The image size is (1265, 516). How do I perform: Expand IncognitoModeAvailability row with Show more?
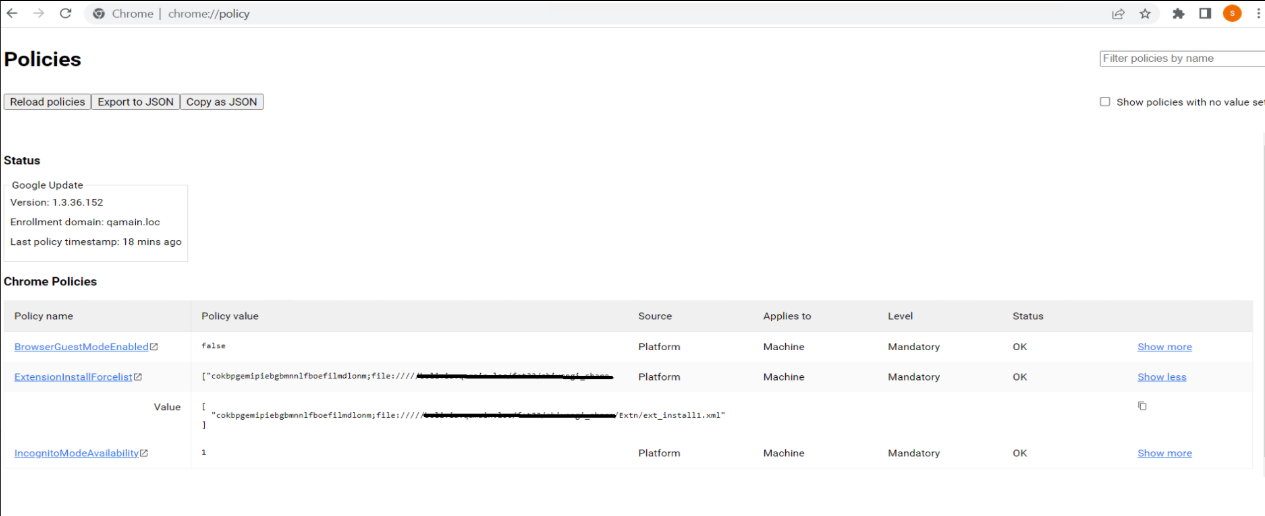1164,453
